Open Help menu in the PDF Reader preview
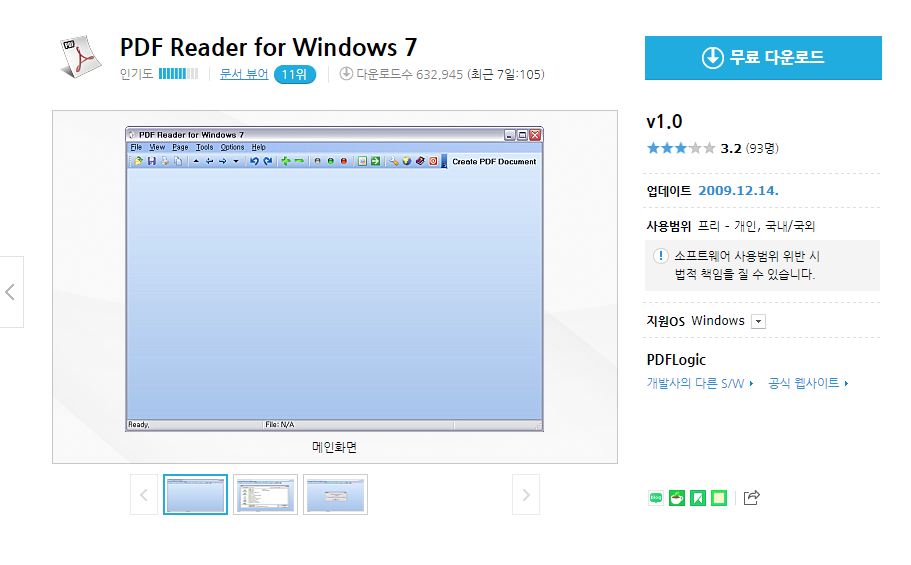The width and height of the screenshot is (911, 565). pos(259,147)
